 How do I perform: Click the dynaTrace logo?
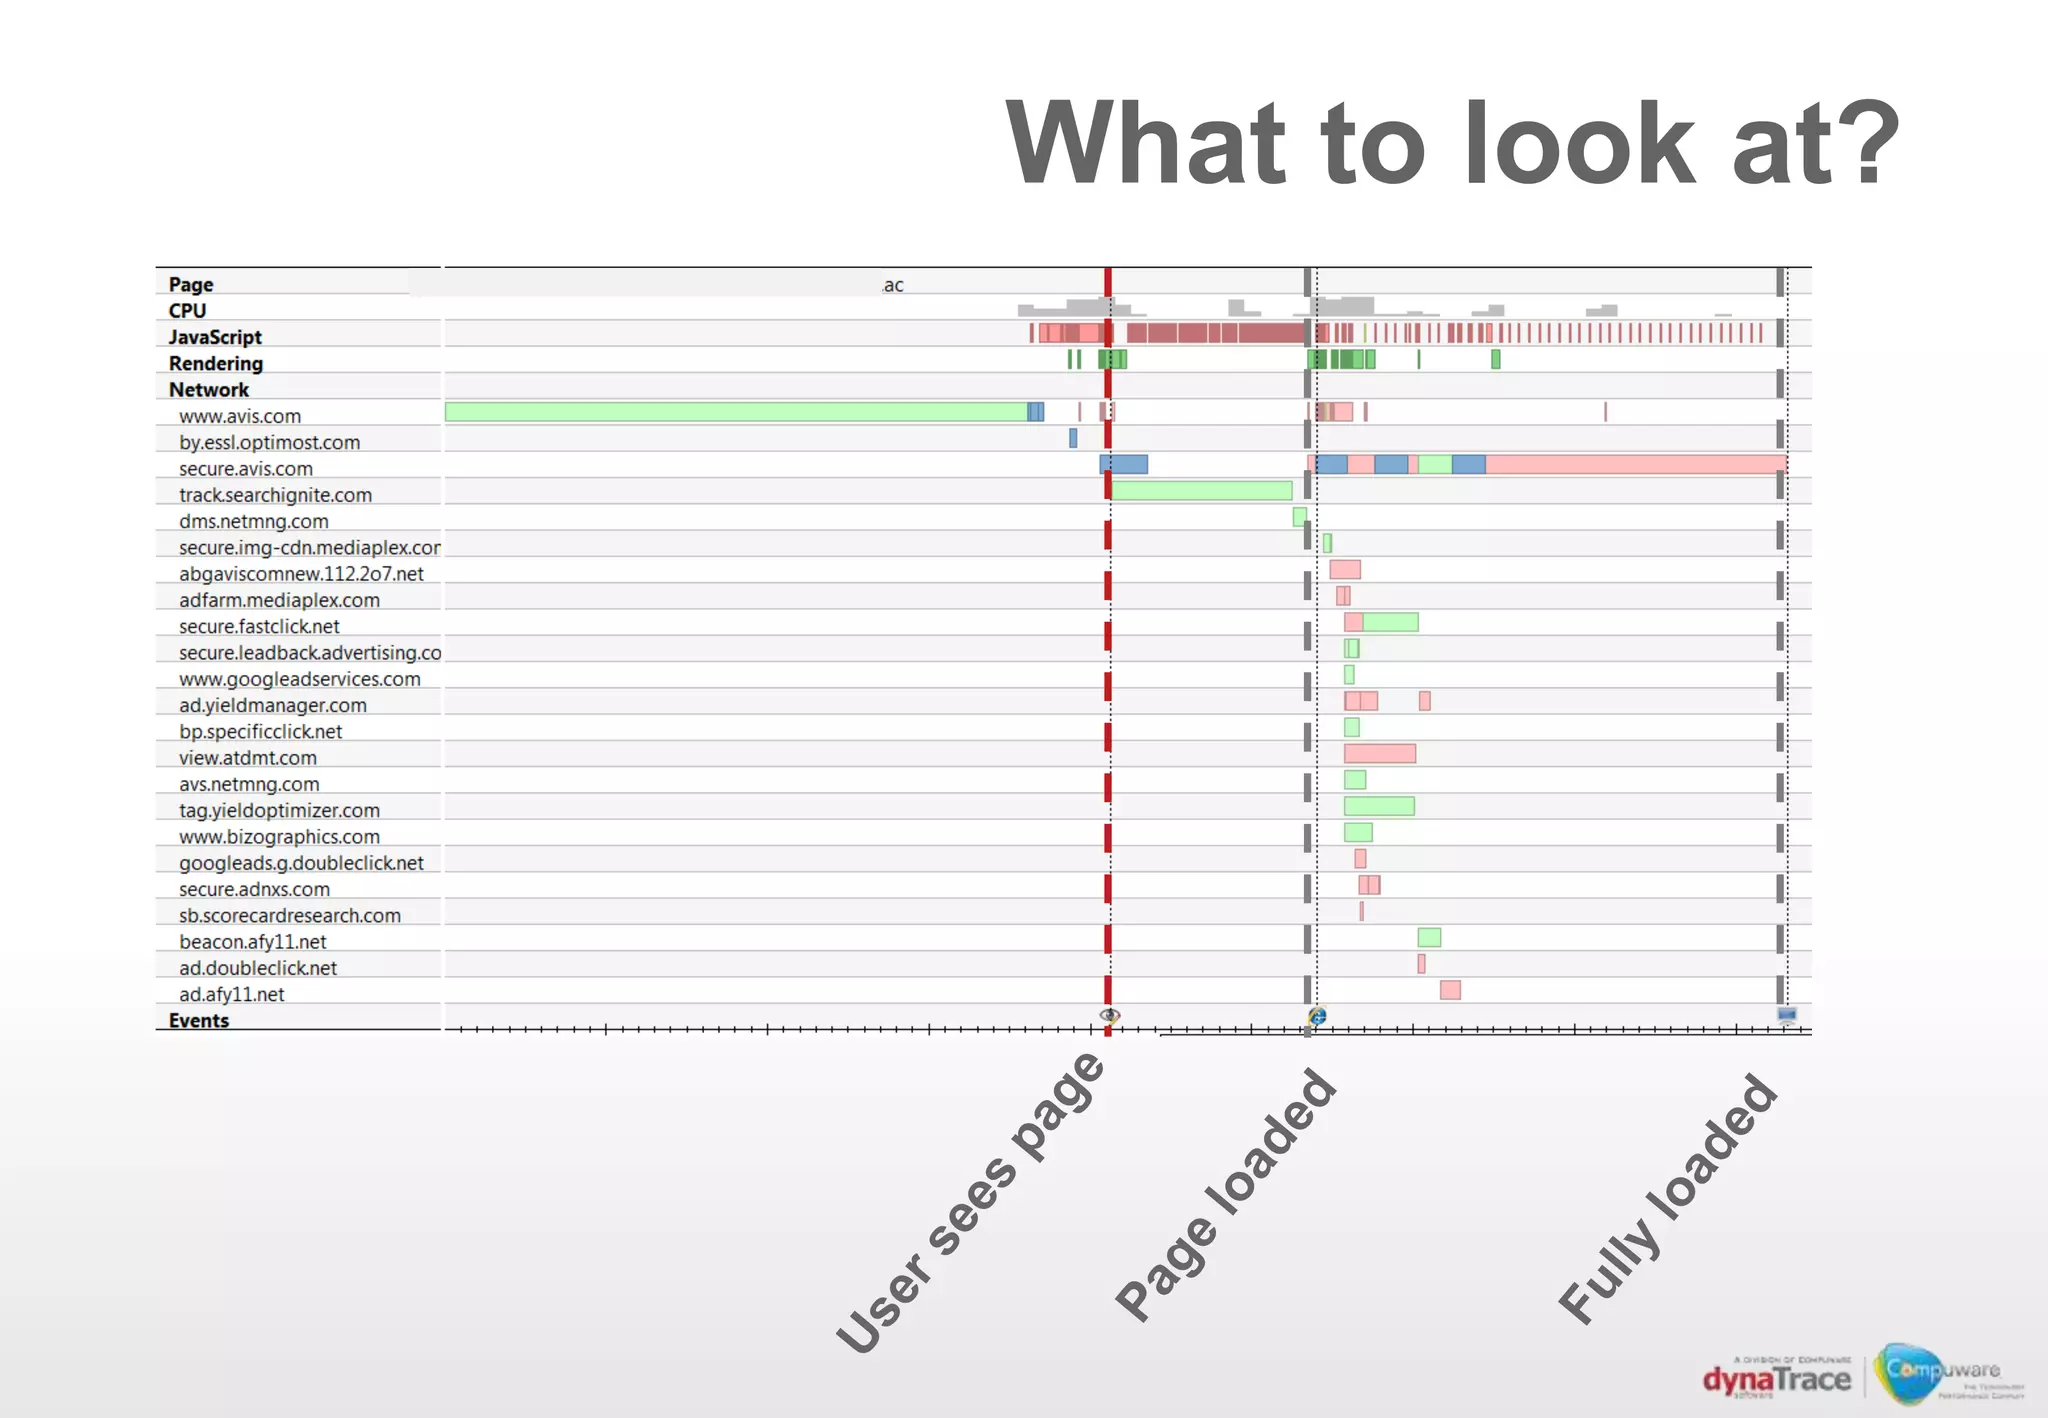[1777, 1380]
